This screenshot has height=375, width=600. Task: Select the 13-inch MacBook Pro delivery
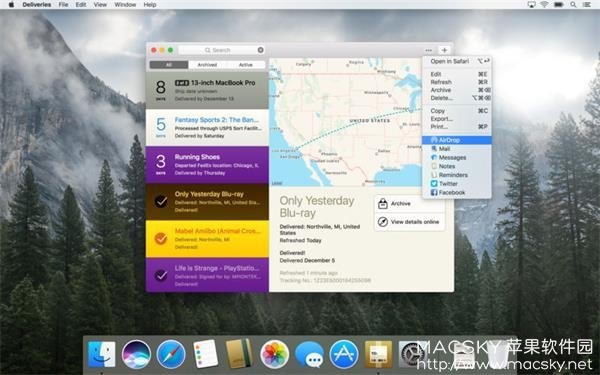[x=207, y=90]
